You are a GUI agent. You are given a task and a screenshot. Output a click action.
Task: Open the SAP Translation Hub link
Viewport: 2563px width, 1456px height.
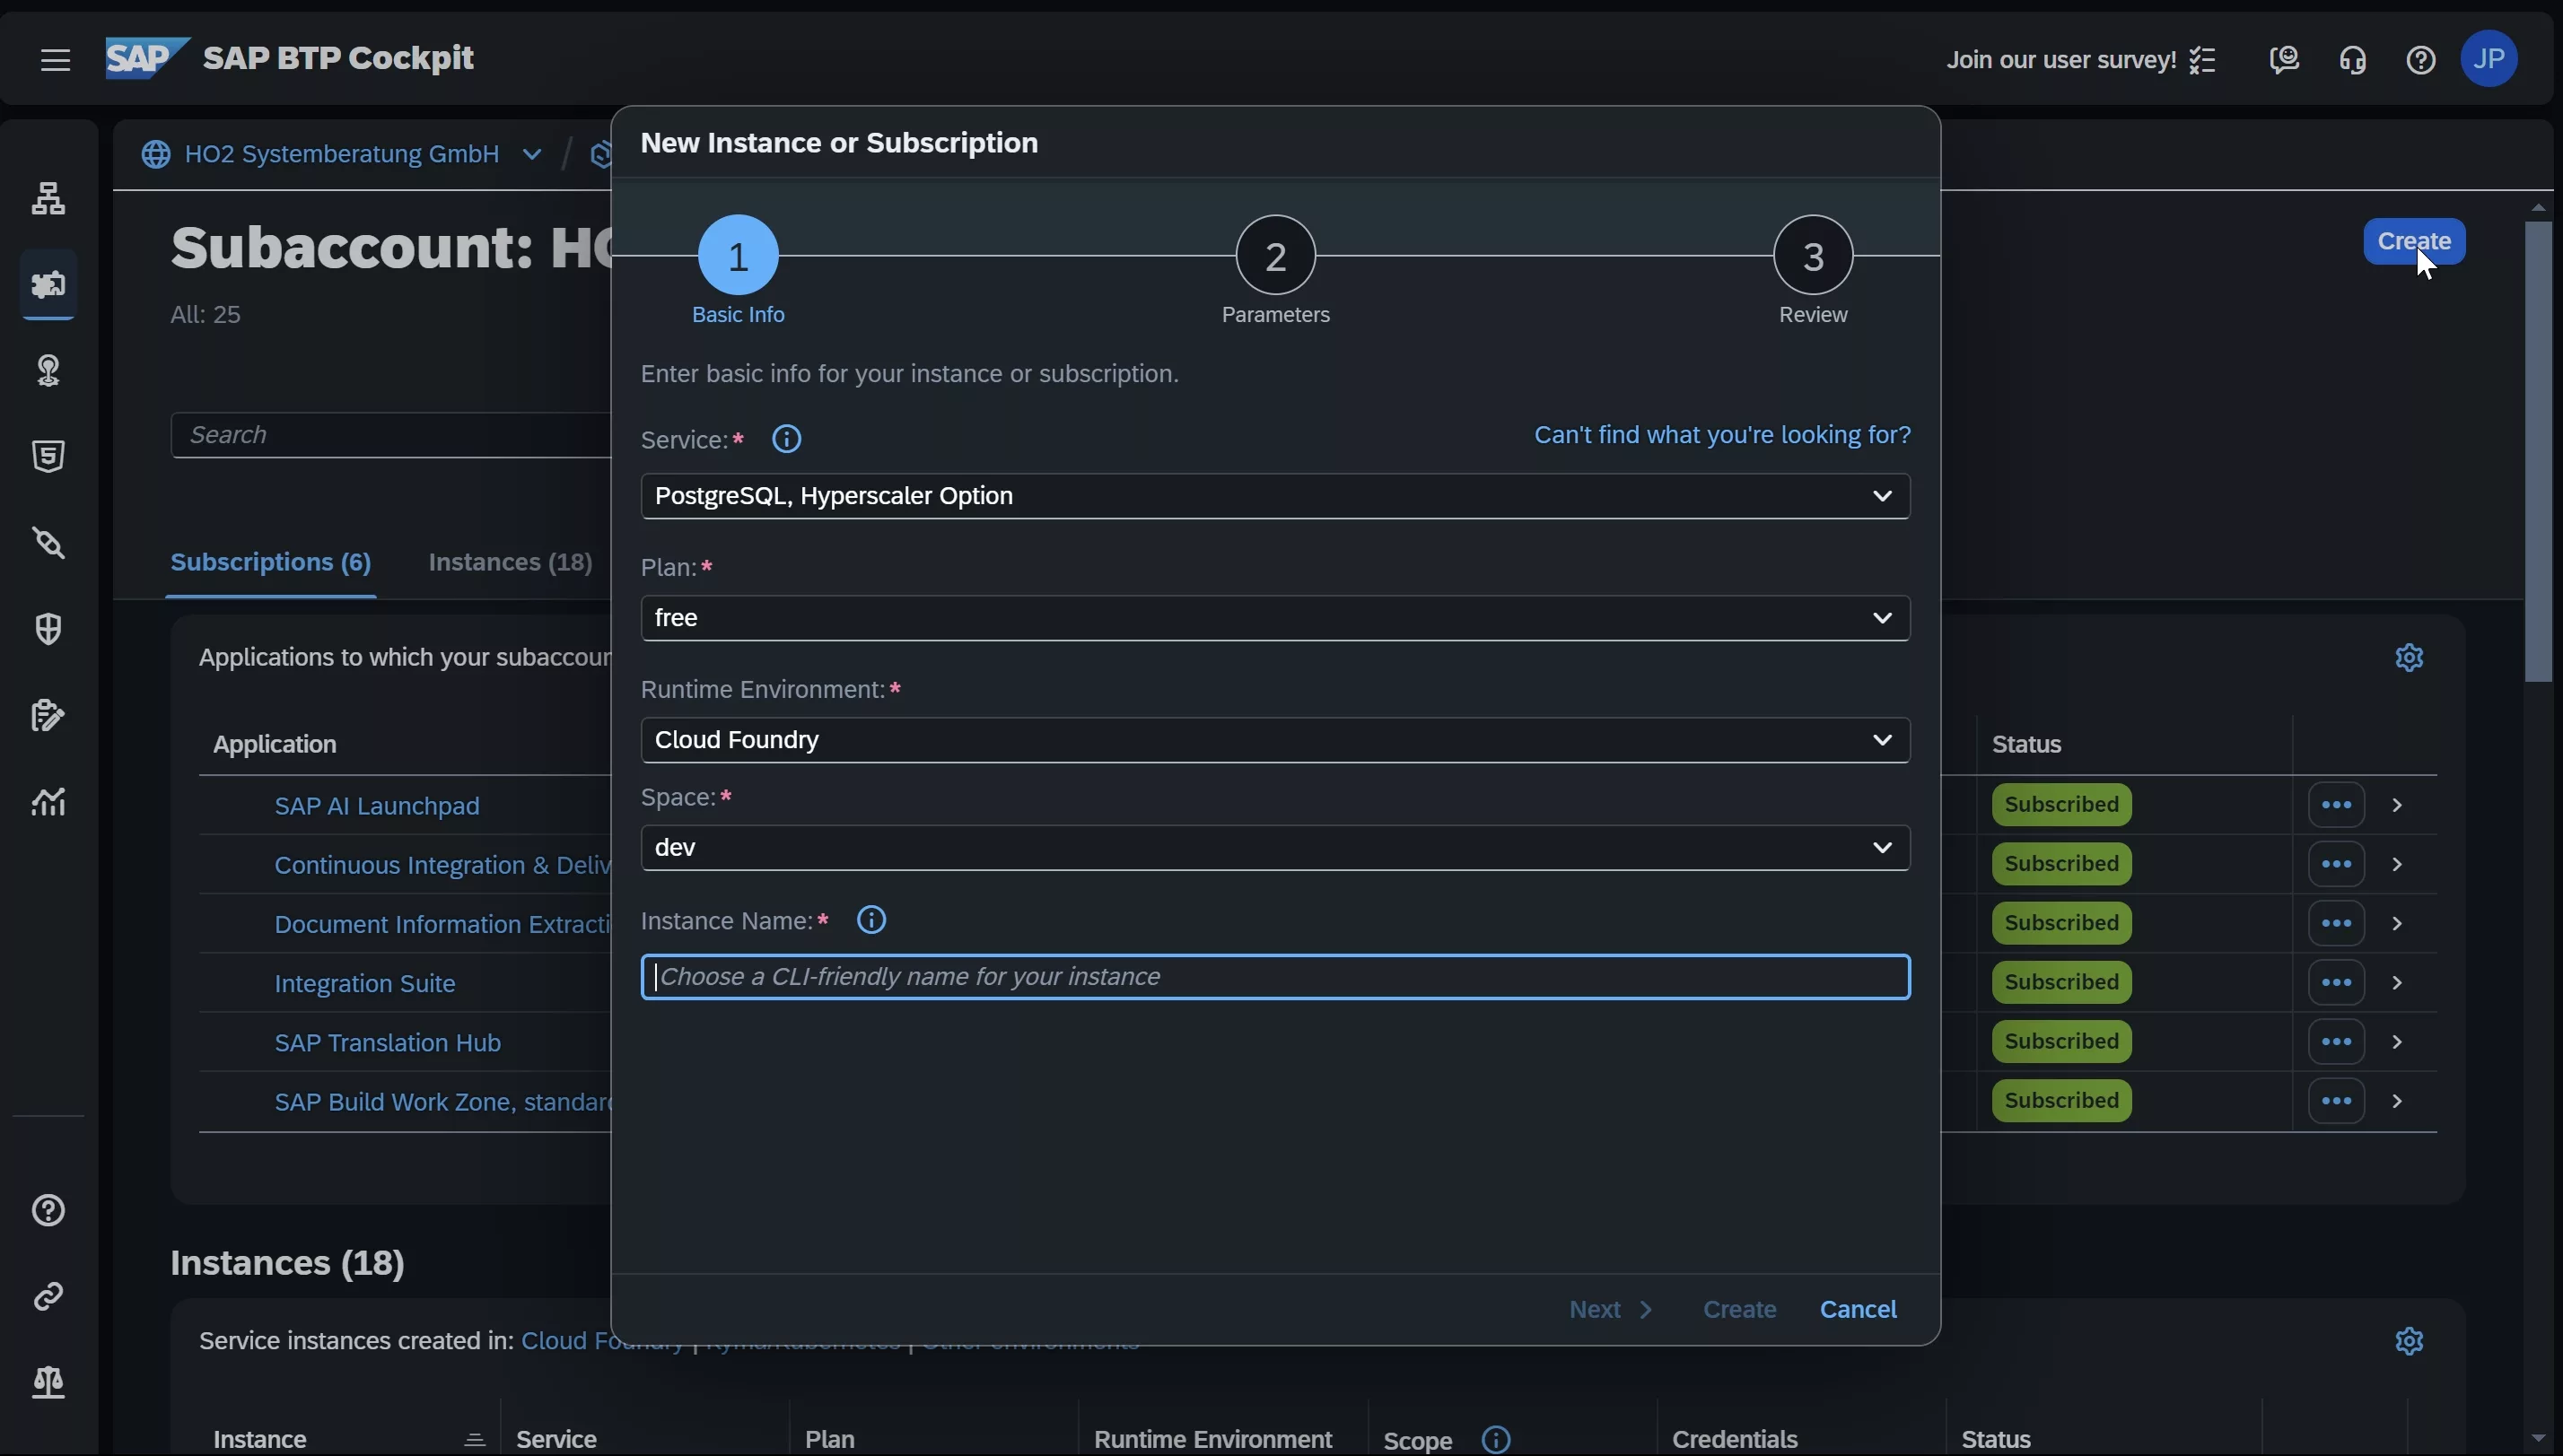pos(388,1043)
